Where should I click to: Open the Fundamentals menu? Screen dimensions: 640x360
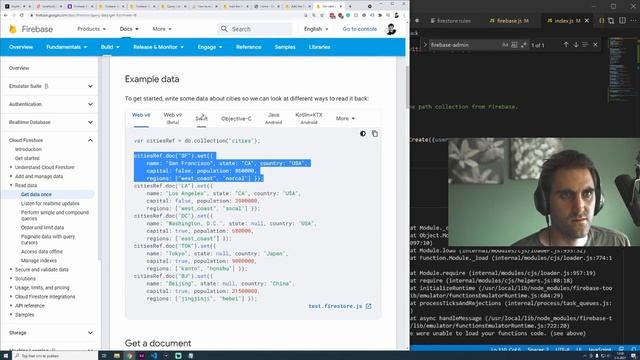point(67,47)
